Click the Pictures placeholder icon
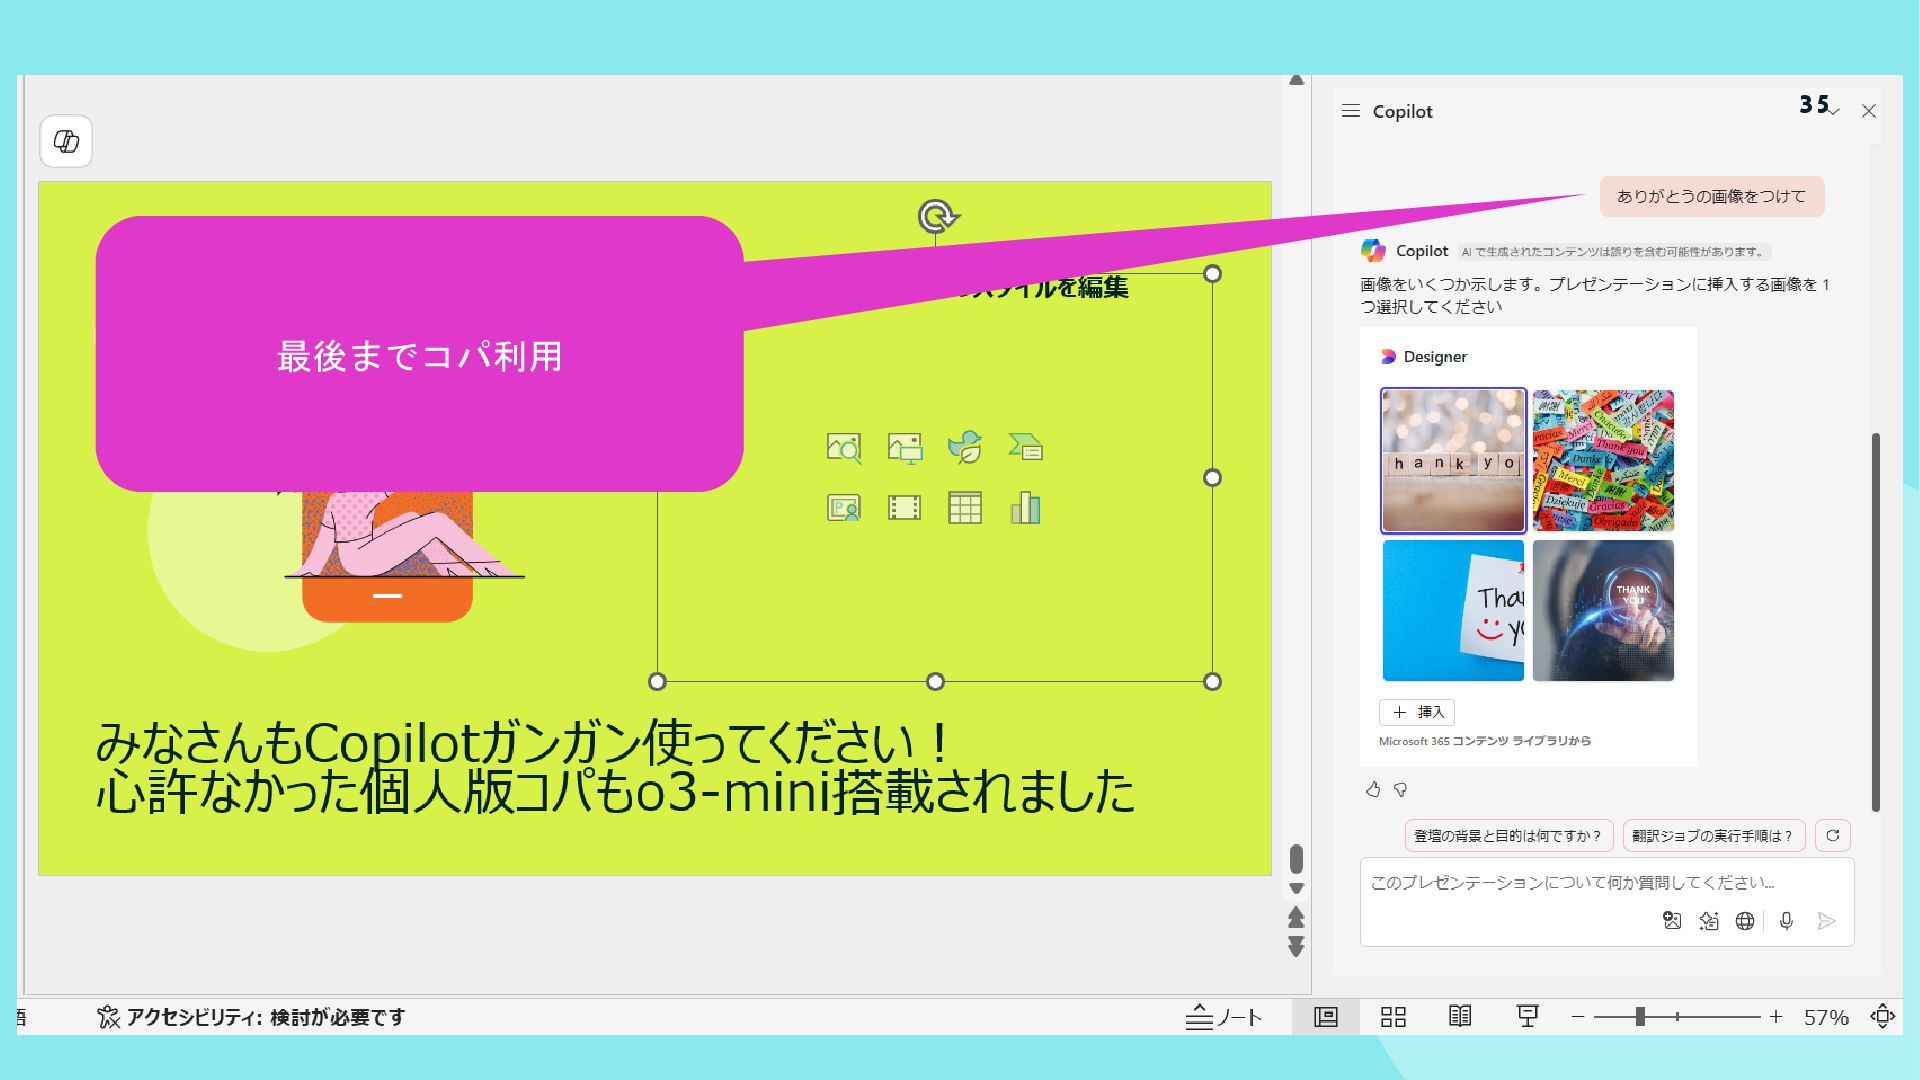Viewport: 1920px width, 1080px height. pos(904,447)
